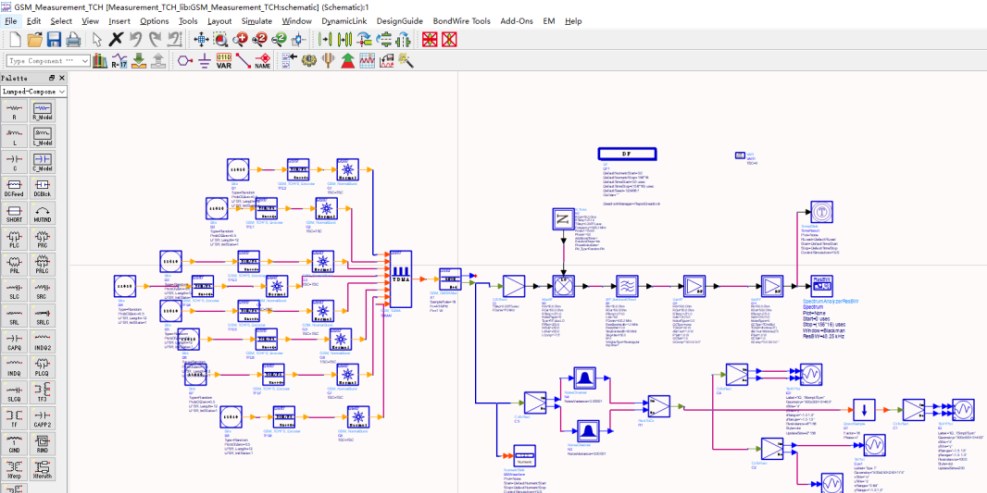Click the Delete (black X) tool
Image resolution: width=987 pixels, height=493 pixels.
116,39
